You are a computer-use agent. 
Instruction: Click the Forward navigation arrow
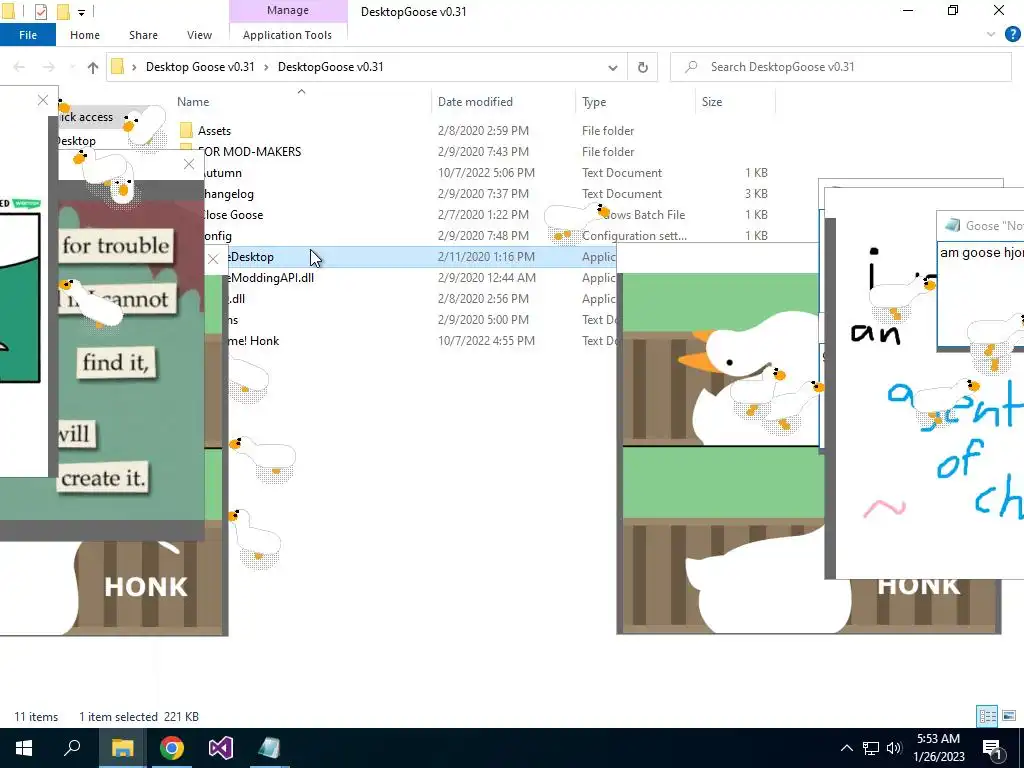pos(49,67)
